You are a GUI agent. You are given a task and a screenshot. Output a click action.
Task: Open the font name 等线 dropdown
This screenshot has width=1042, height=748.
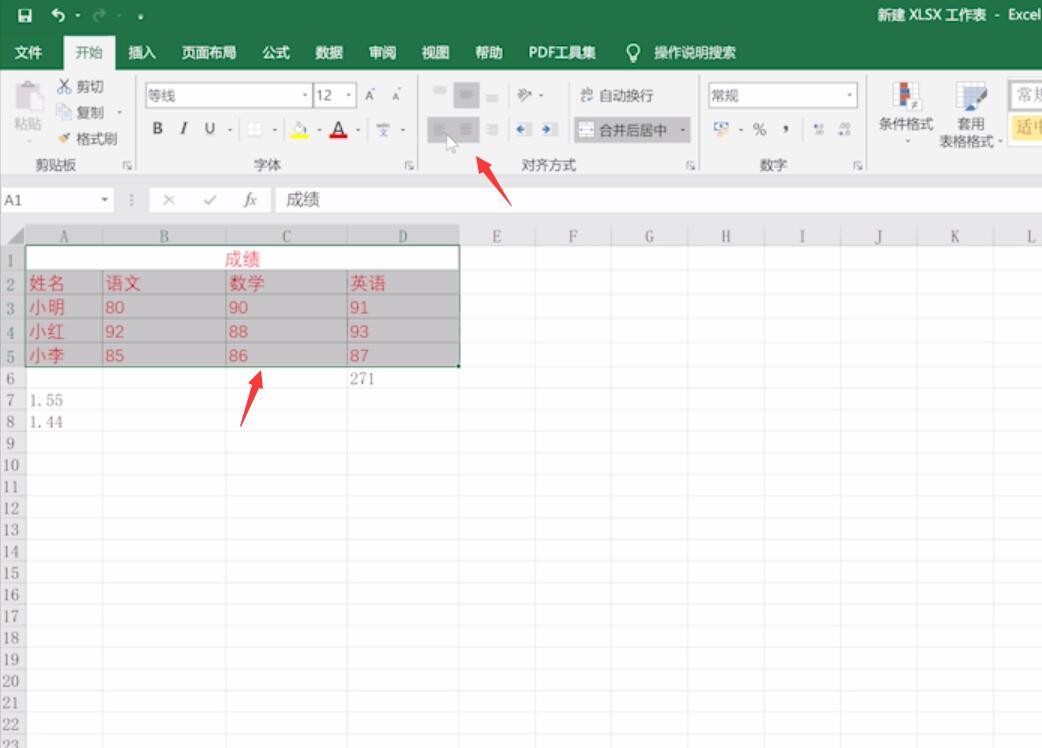pos(304,95)
